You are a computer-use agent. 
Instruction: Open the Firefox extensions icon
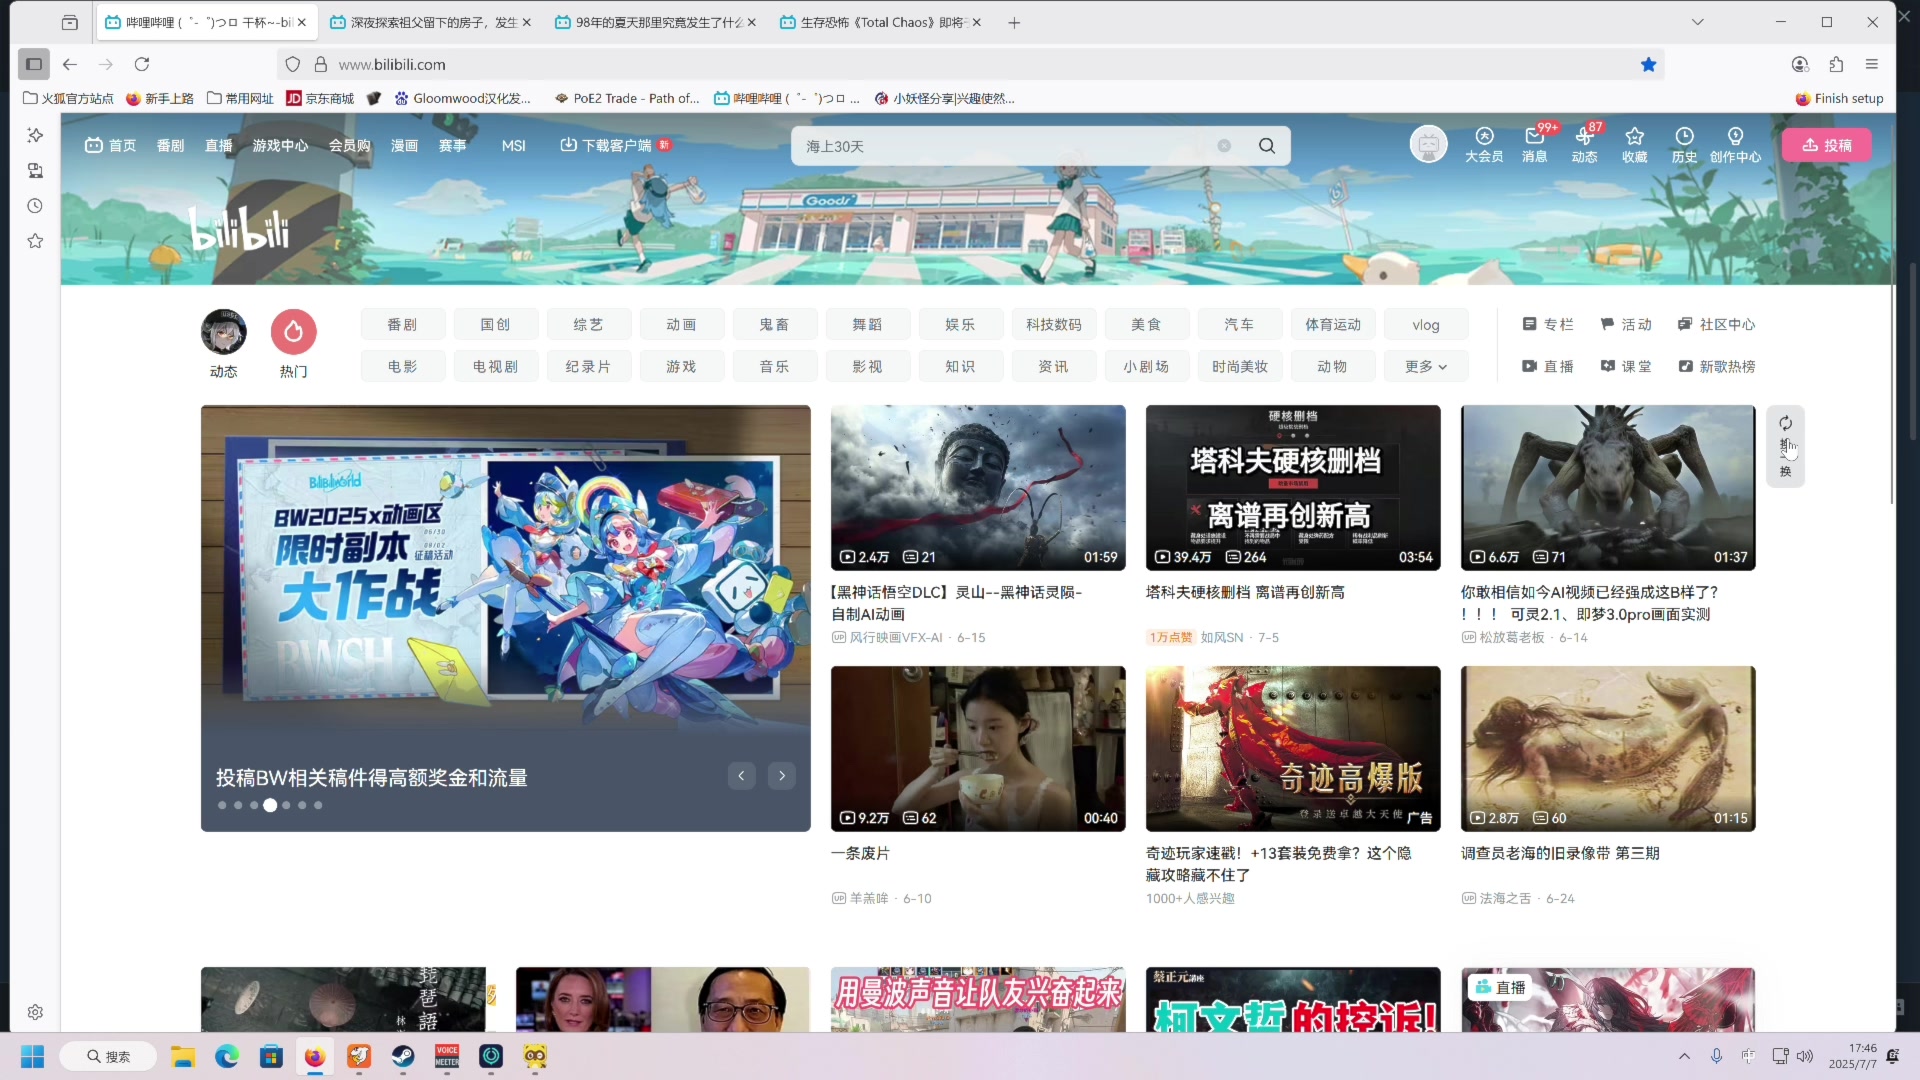point(1836,64)
